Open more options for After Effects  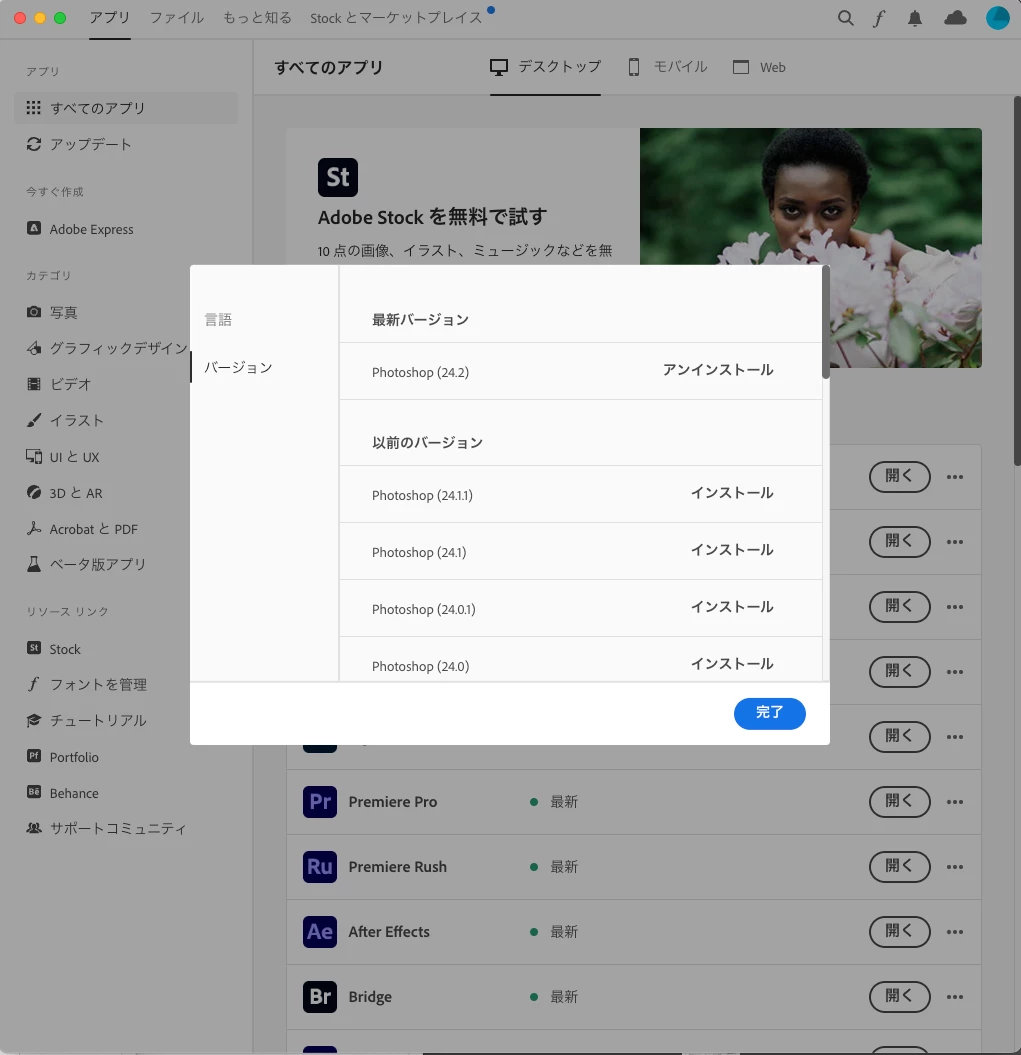coord(954,932)
